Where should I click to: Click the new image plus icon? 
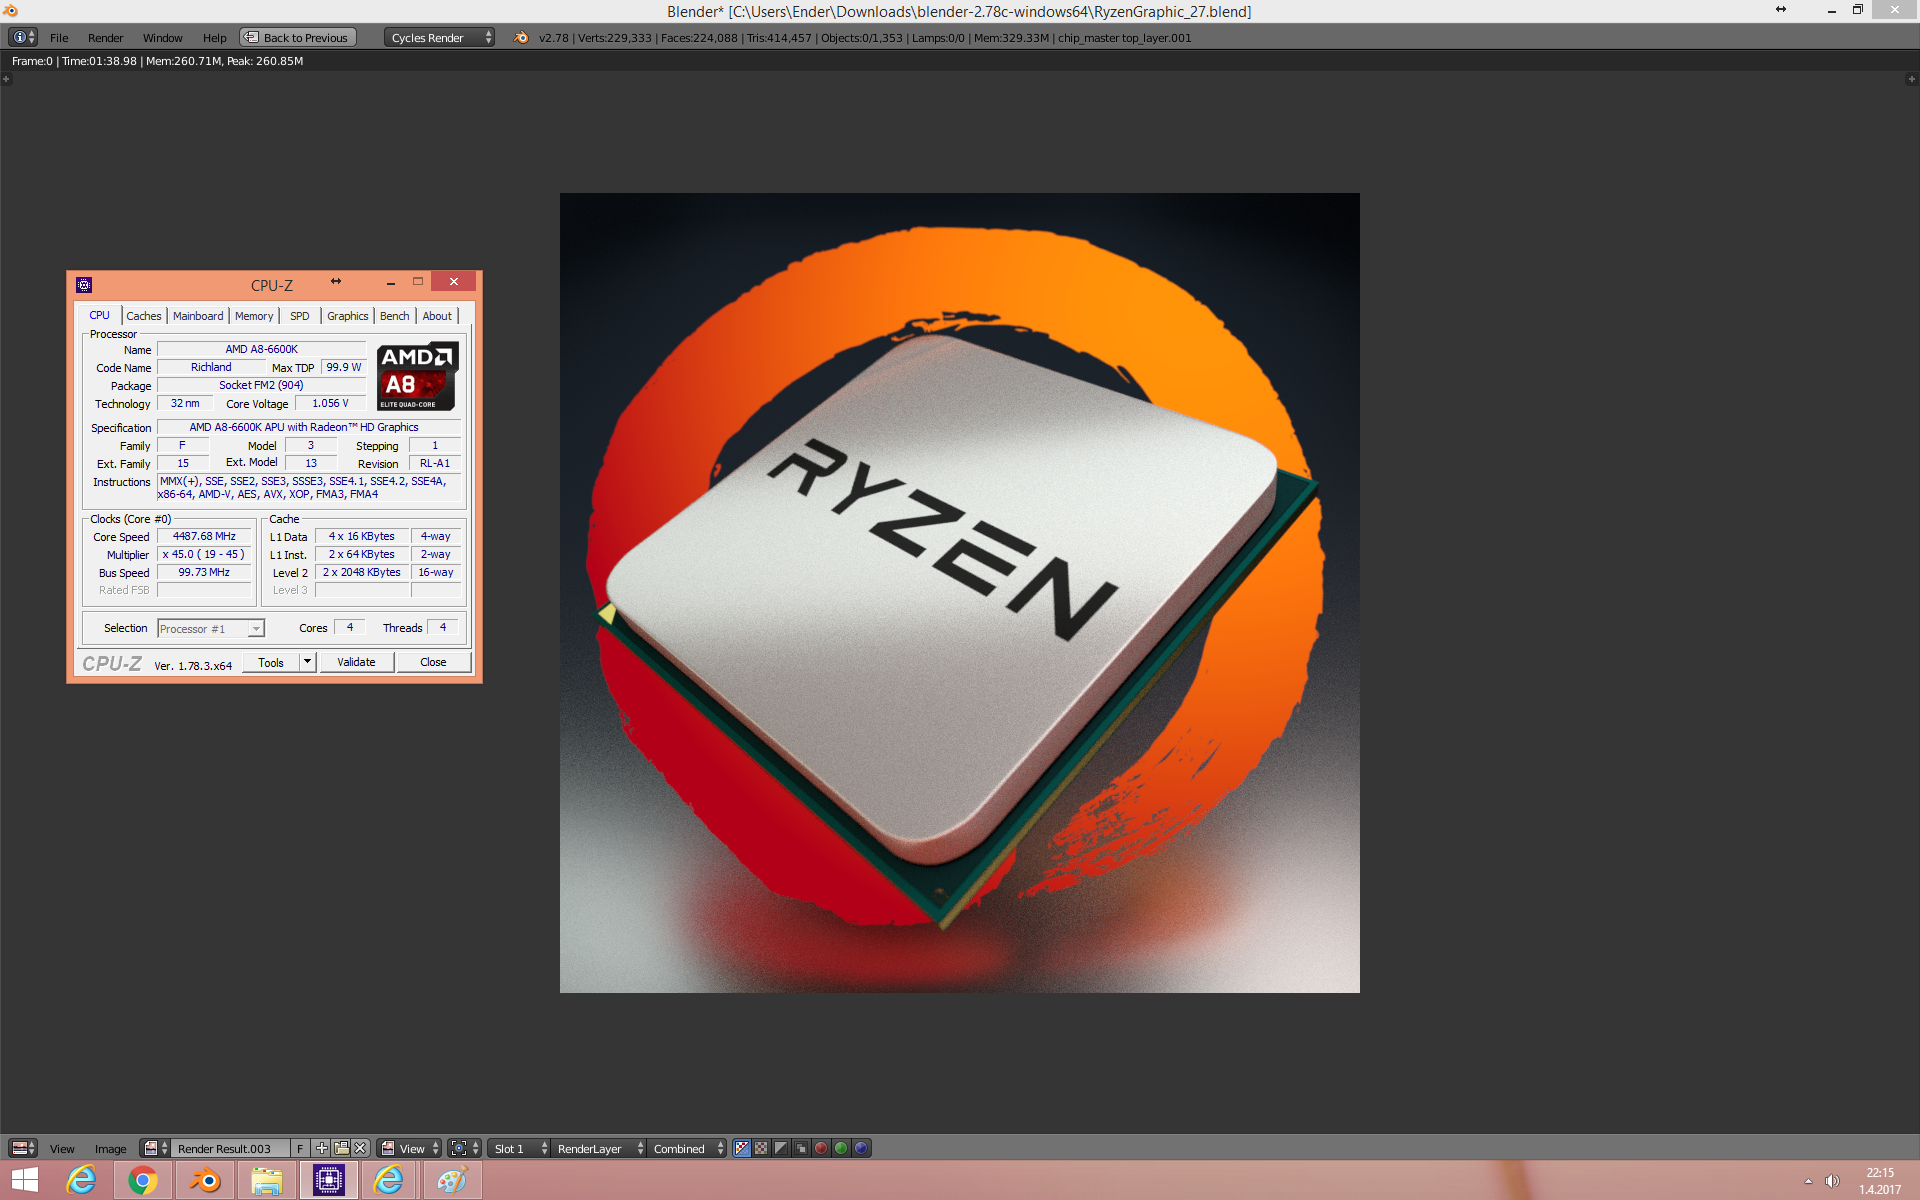click(321, 1148)
